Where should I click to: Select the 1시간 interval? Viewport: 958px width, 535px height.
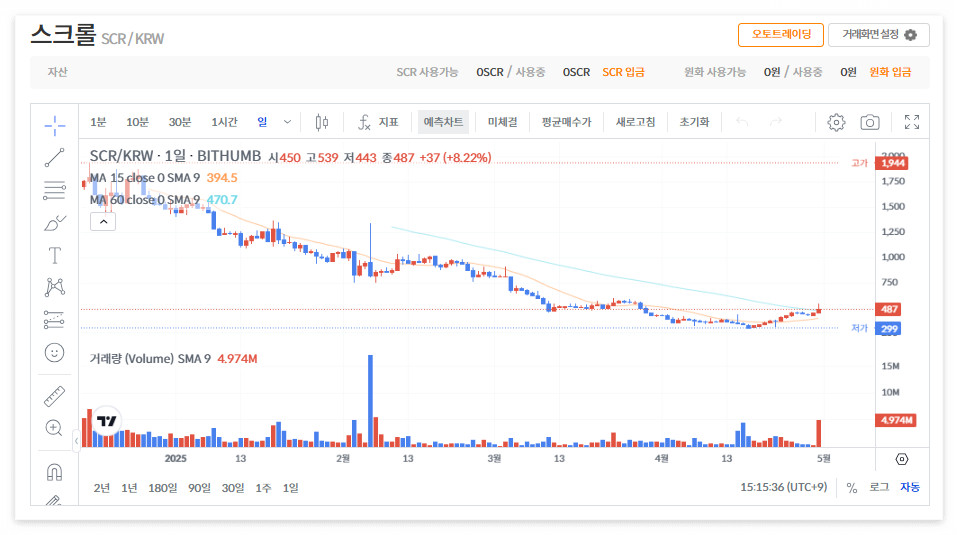coord(224,122)
